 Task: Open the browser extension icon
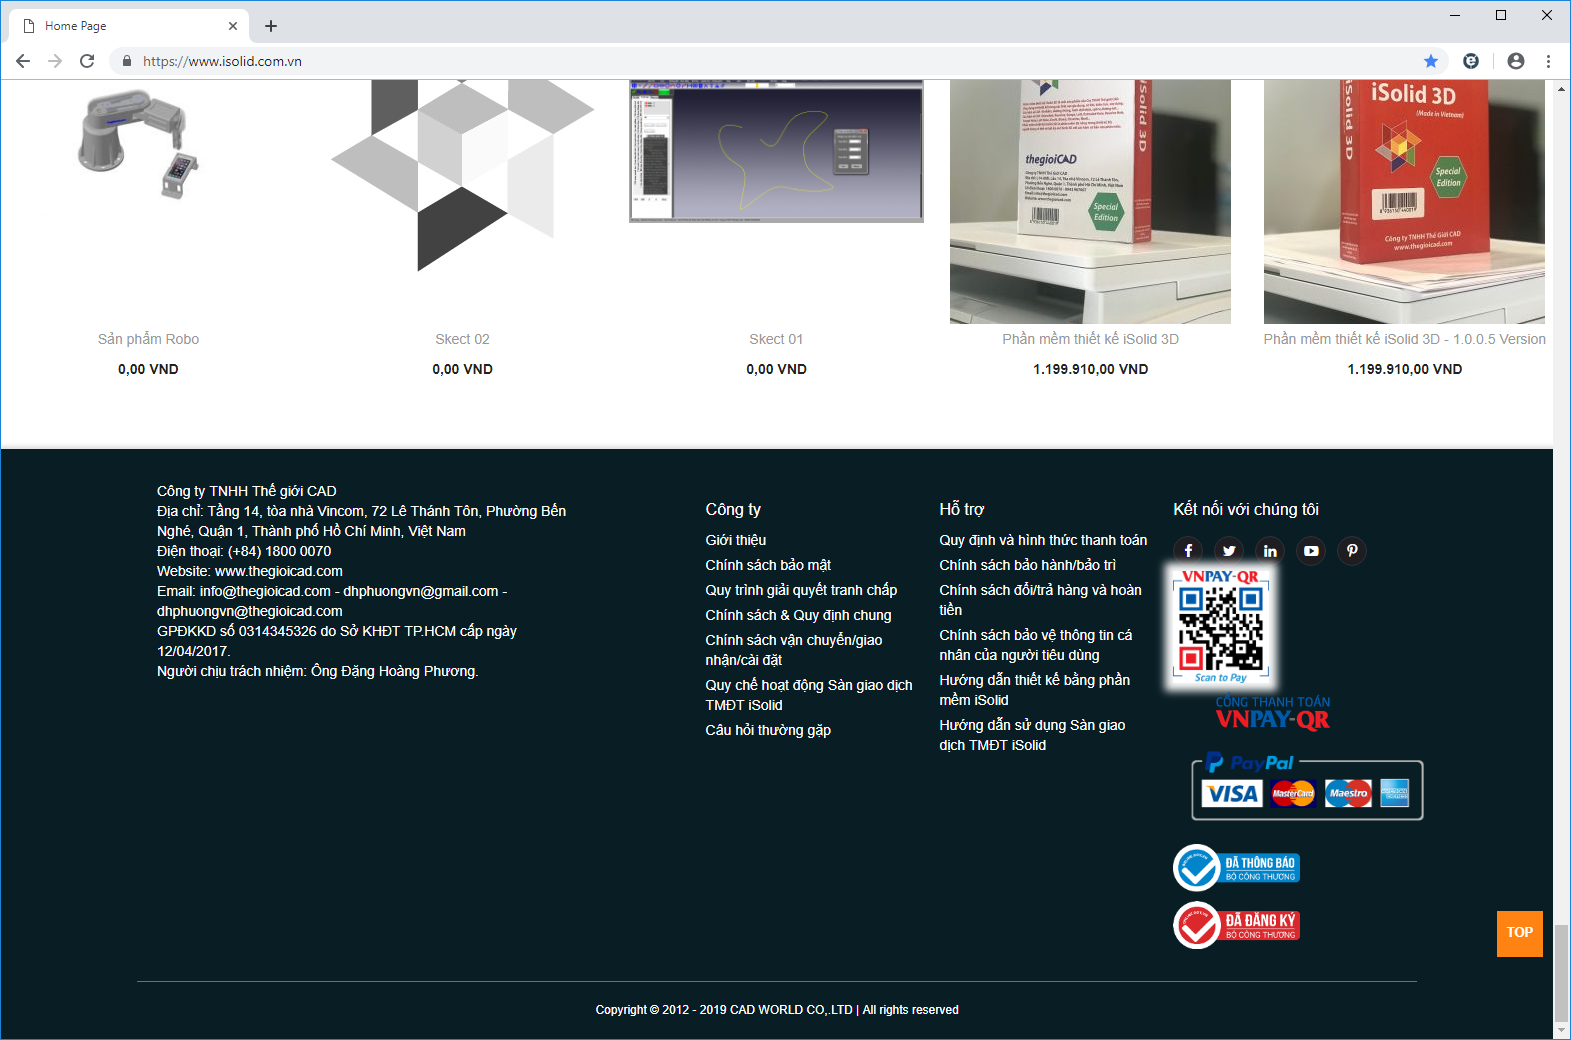[1471, 61]
